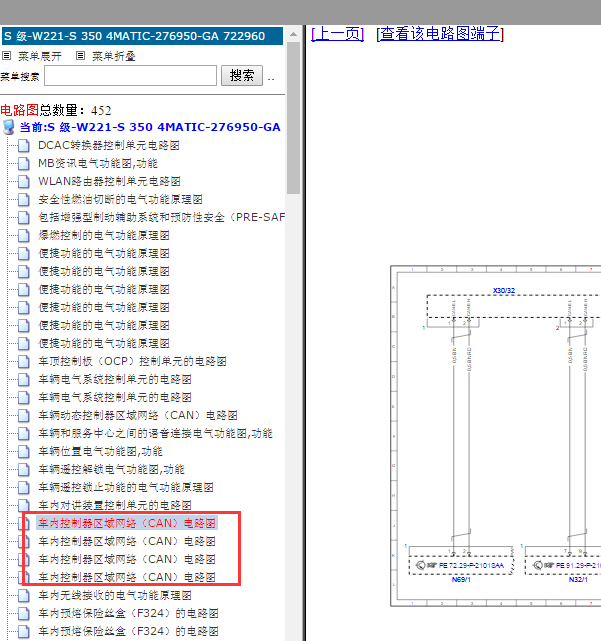Collapse all menus with 菜单折叠

click(x=114, y=56)
